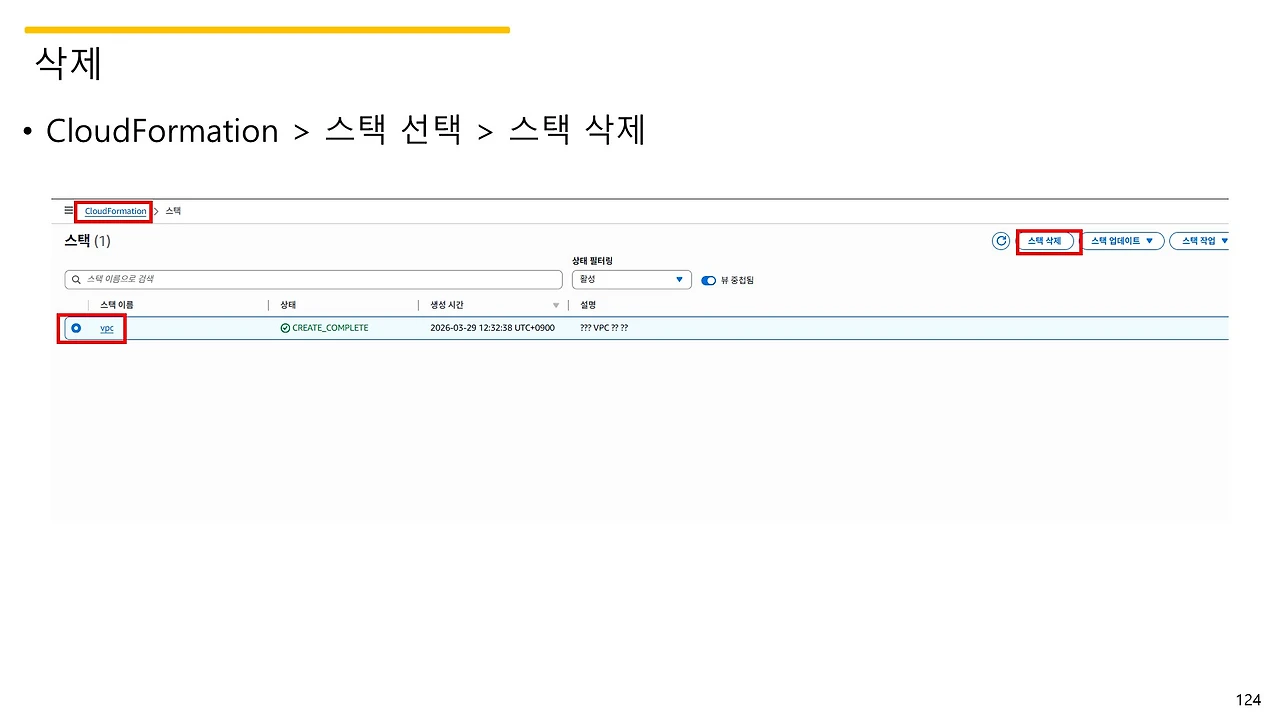The height and width of the screenshot is (720, 1280).
Task: Click the 상태 column header
Action: tap(287, 304)
